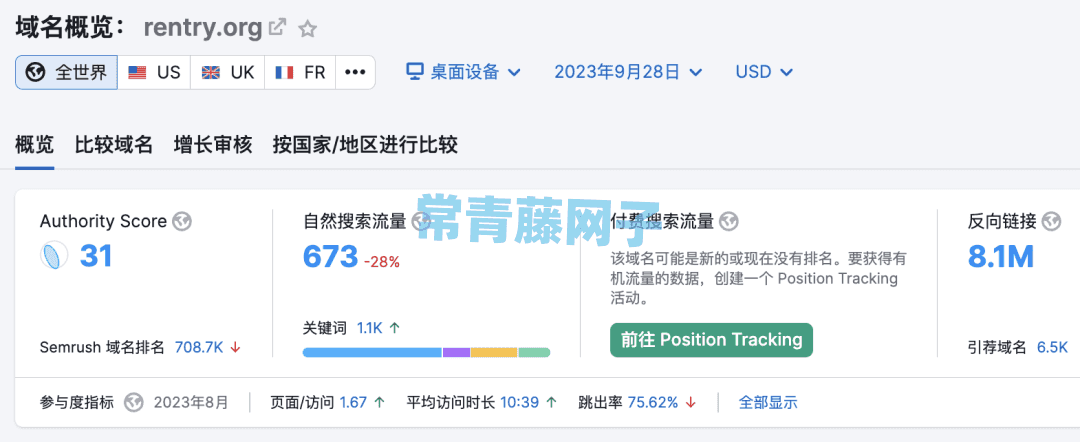Viewport: 1080px width, 442px height.
Task: Click the organic traffic value 673
Action: (331, 256)
